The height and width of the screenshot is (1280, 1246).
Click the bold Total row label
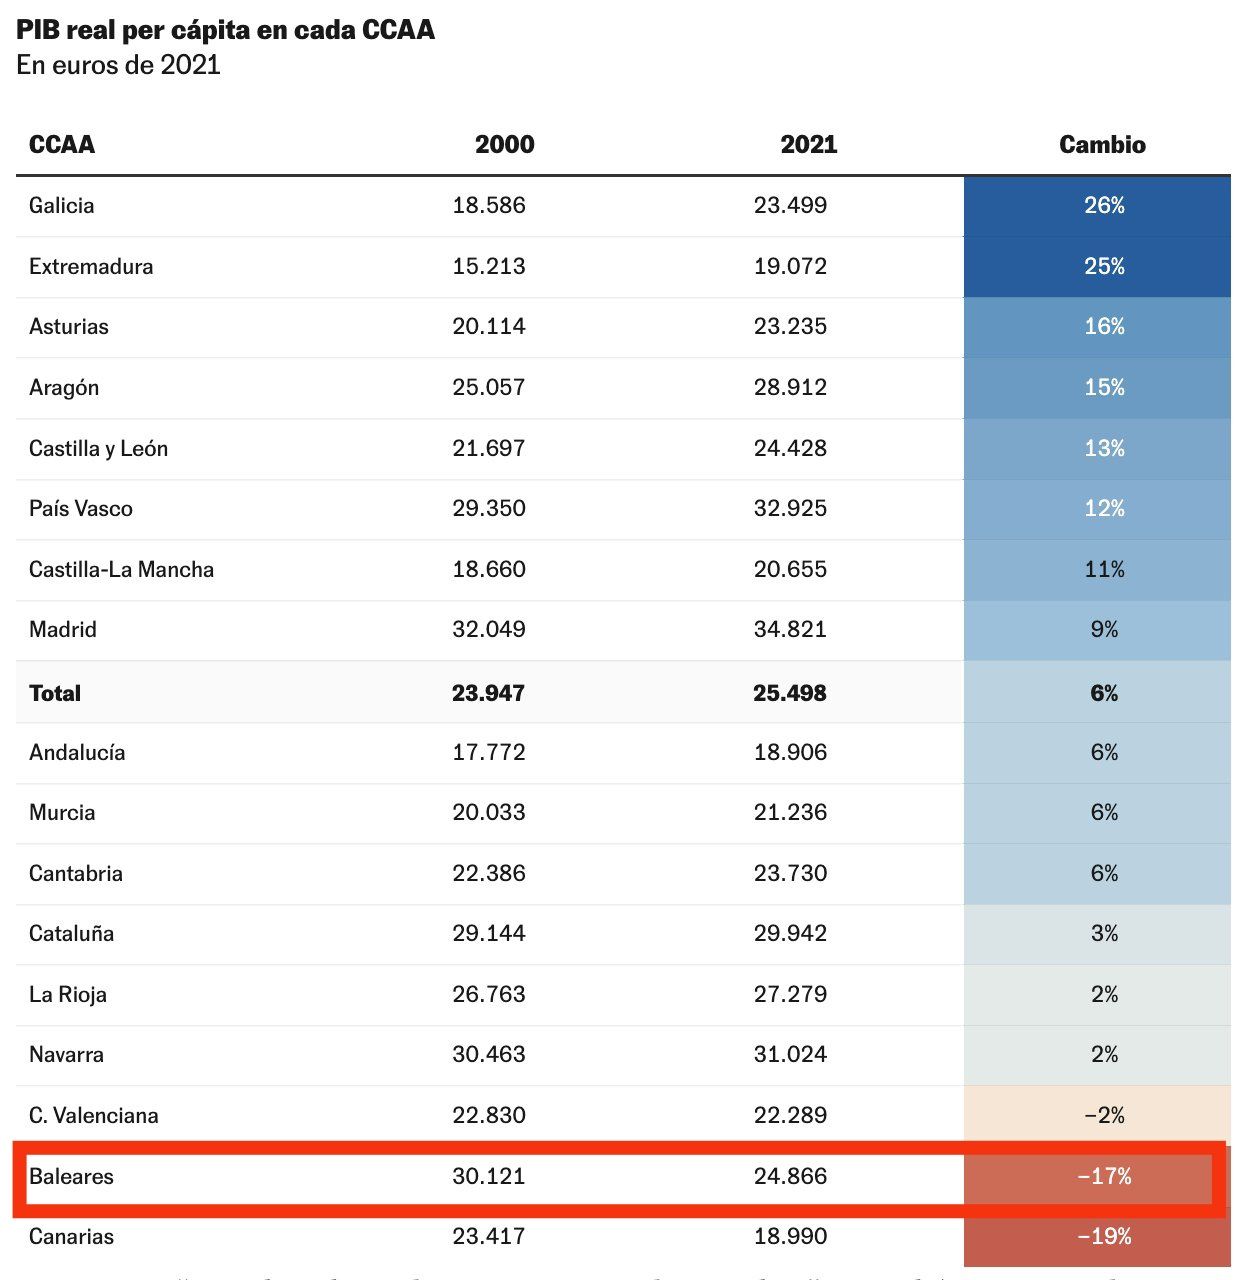tap(55, 693)
